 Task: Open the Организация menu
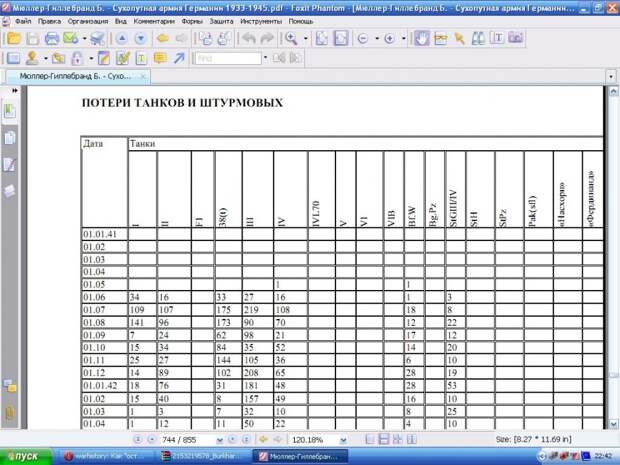tap(88, 21)
